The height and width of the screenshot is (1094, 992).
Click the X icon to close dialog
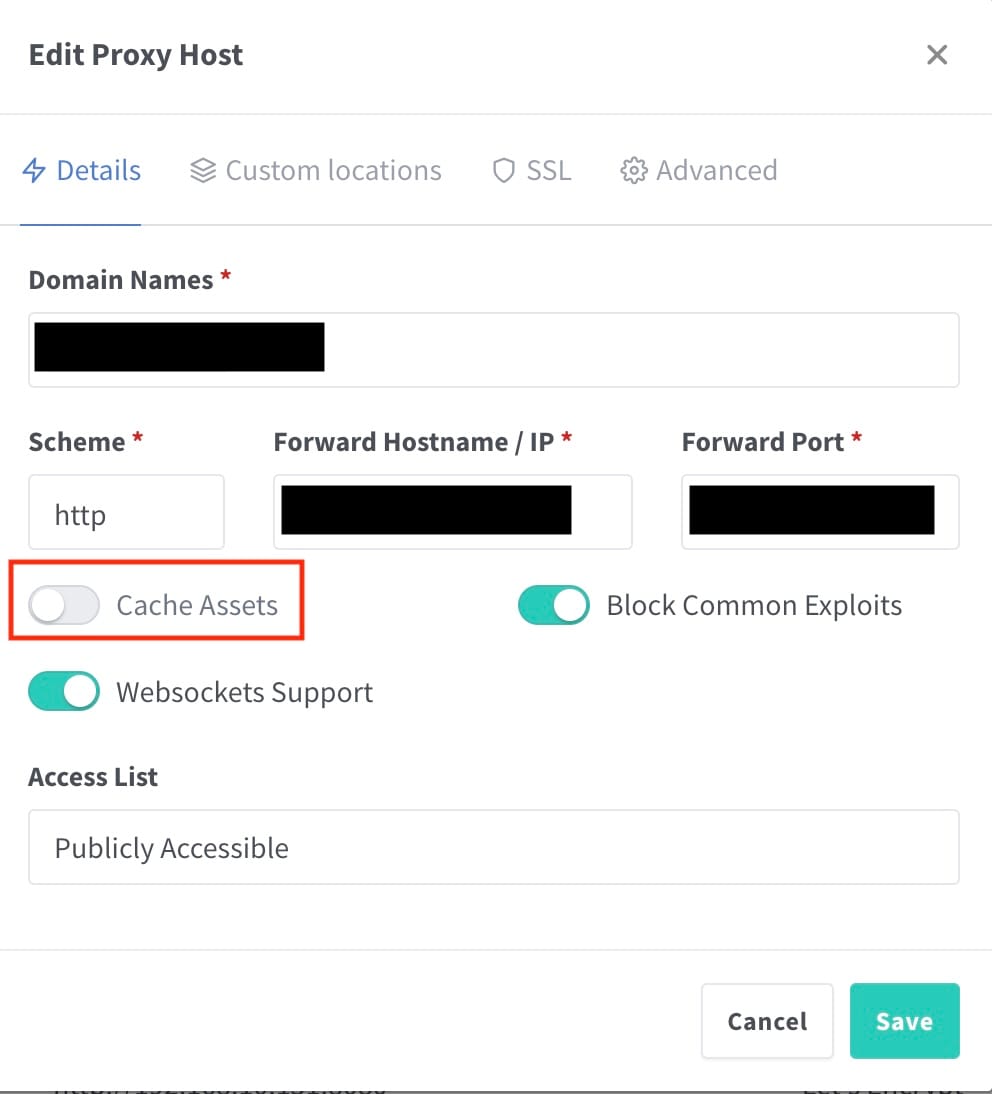coord(937,55)
